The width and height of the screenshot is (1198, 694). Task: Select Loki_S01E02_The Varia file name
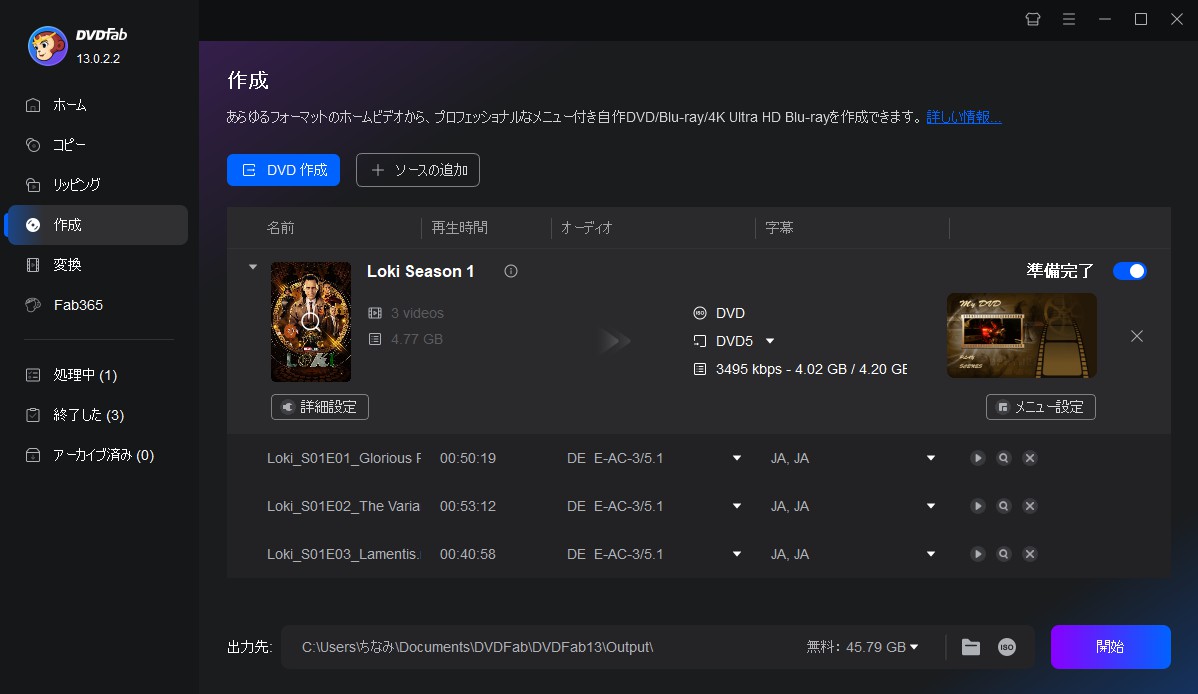click(x=343, y=506)
